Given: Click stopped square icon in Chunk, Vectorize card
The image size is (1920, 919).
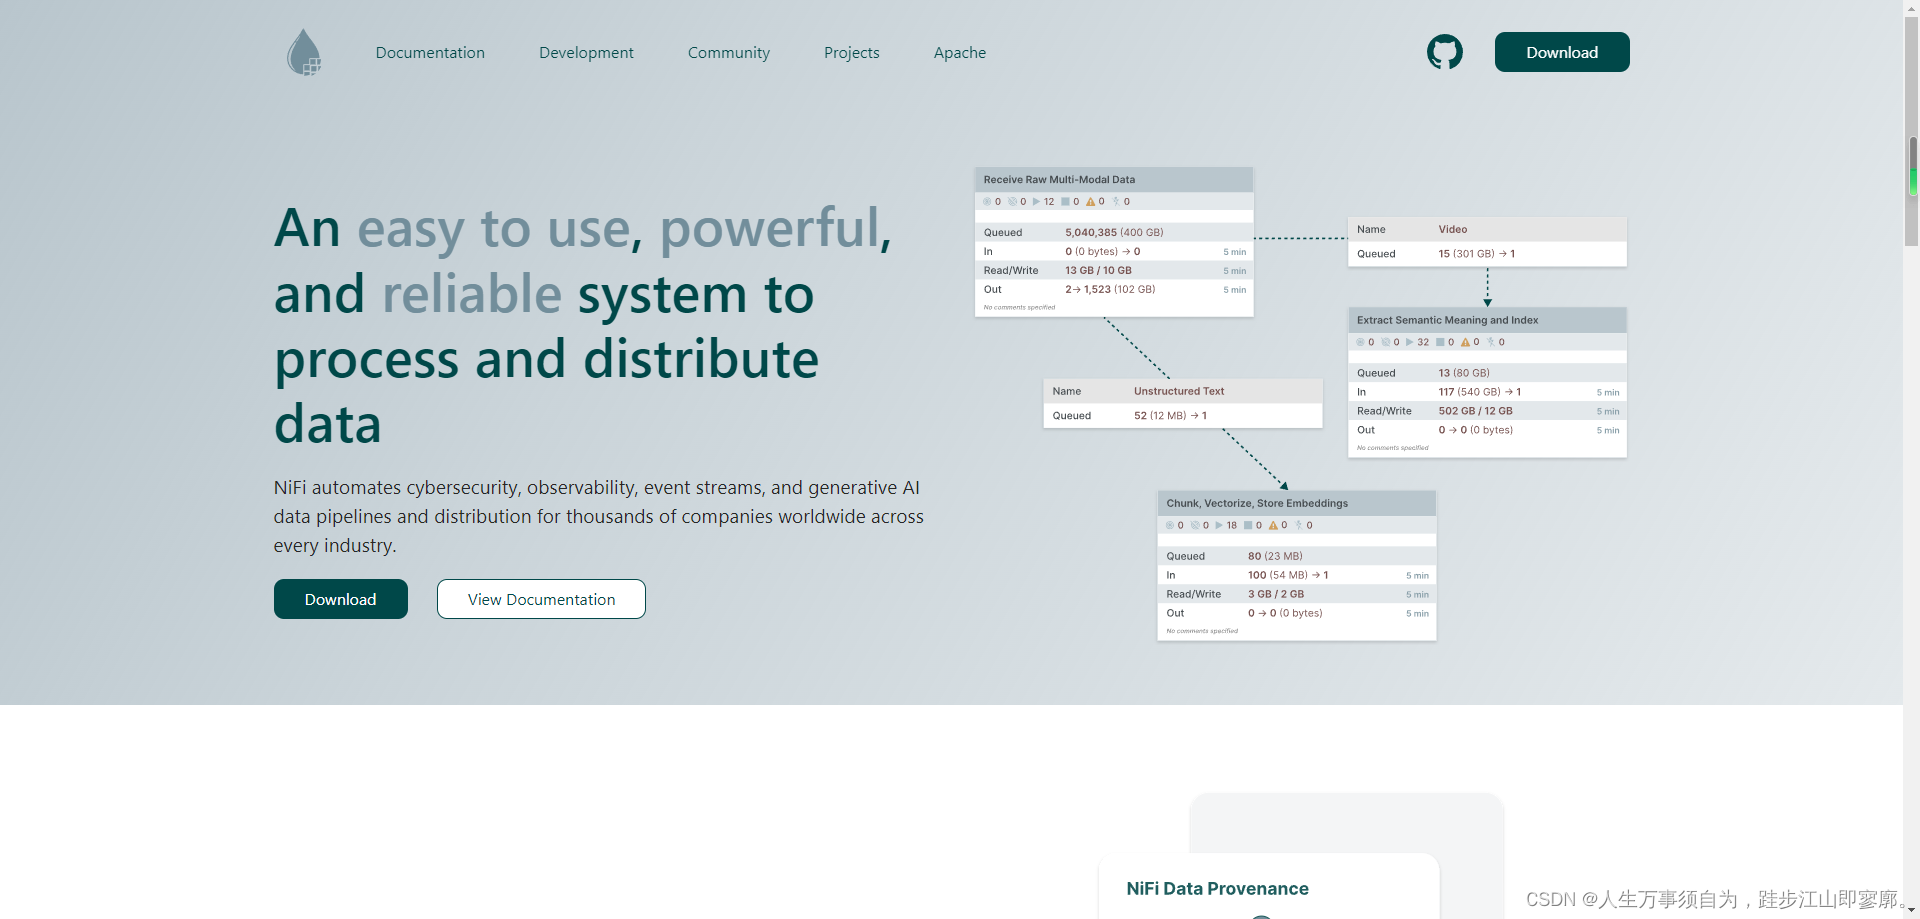Looking at the screenshot, I should 1248,525.
